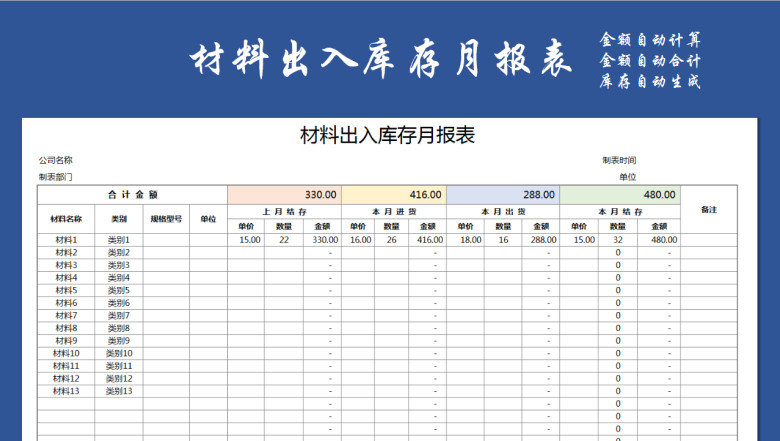The height and width of the screenshot is (441, 780).
Task: Select the 材料5 cell
Action: pyautogui.click(x=66, y=290)
